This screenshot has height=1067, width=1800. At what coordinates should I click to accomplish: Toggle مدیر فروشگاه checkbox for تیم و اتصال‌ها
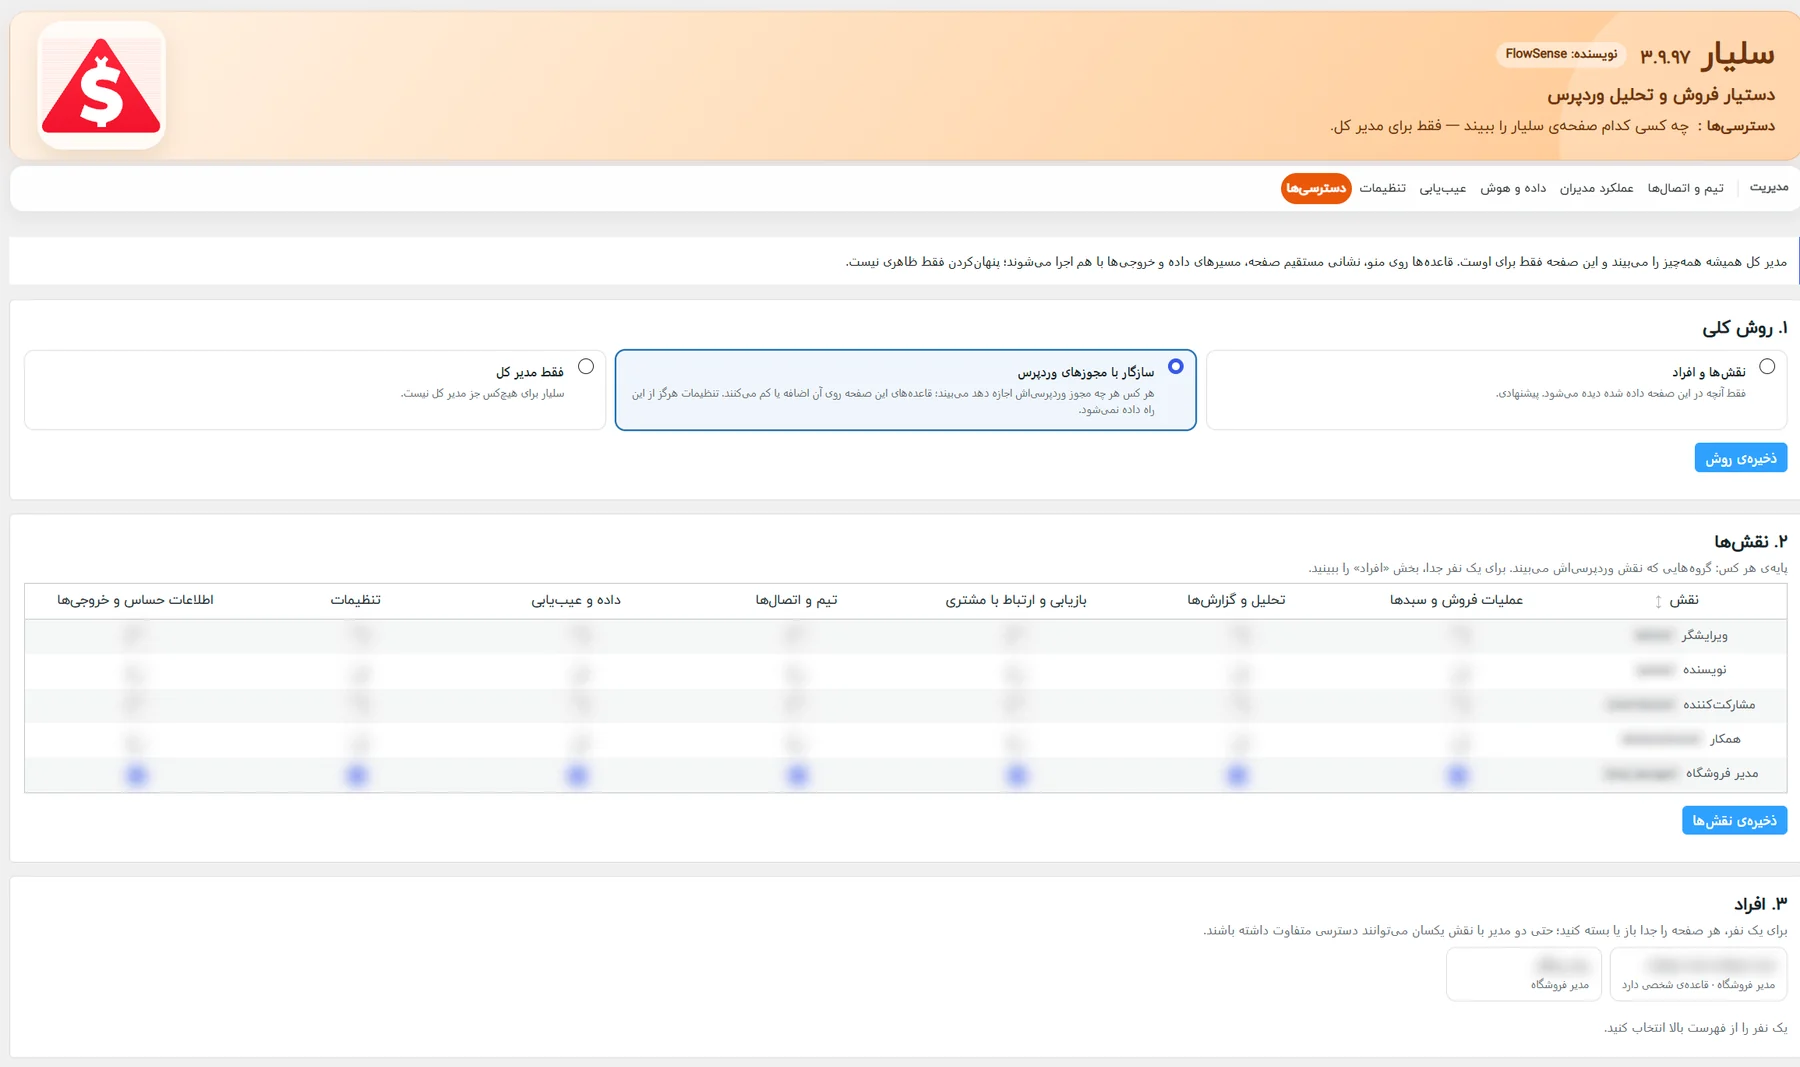click(x=797, y=774)
